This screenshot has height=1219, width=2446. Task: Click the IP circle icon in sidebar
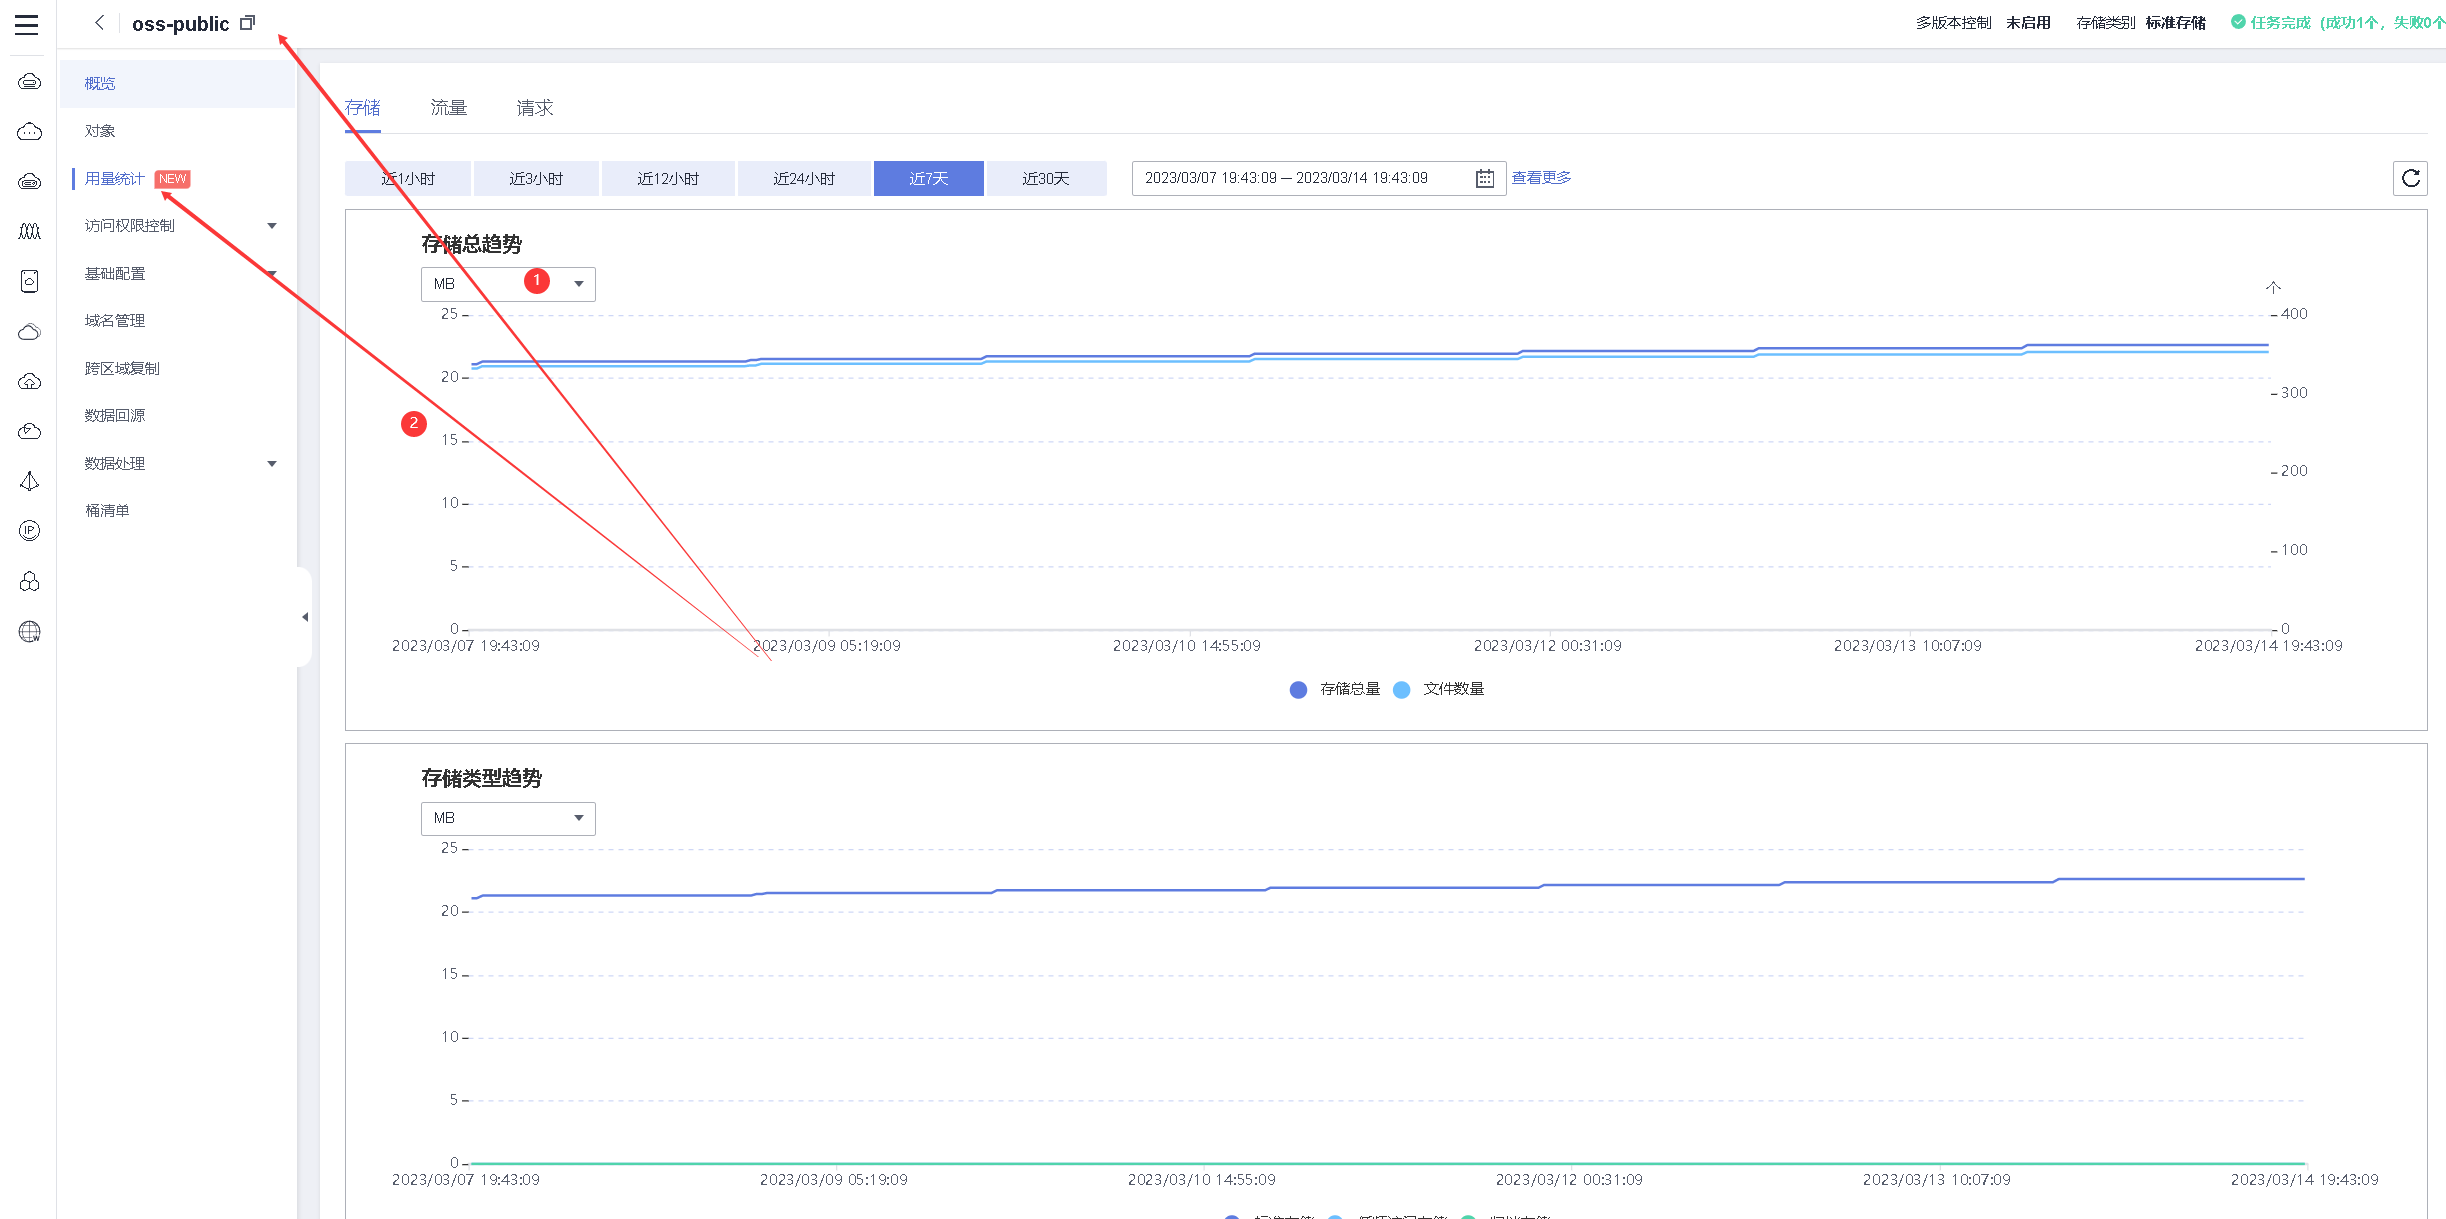[30, 531]
